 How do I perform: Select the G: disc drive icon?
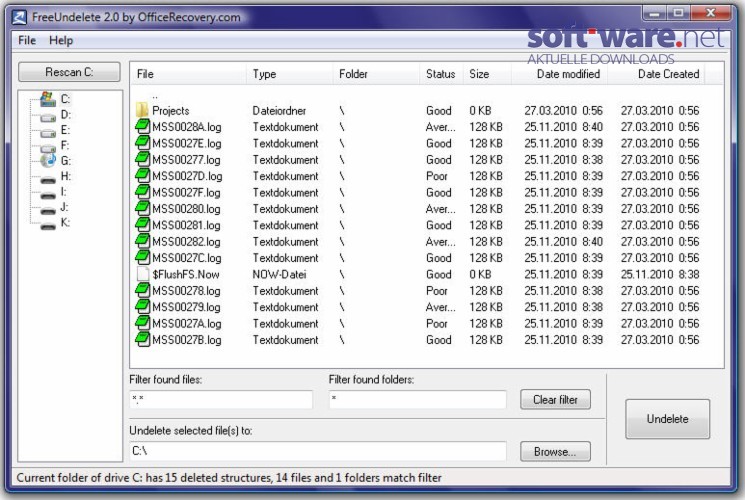click(48, 161)
